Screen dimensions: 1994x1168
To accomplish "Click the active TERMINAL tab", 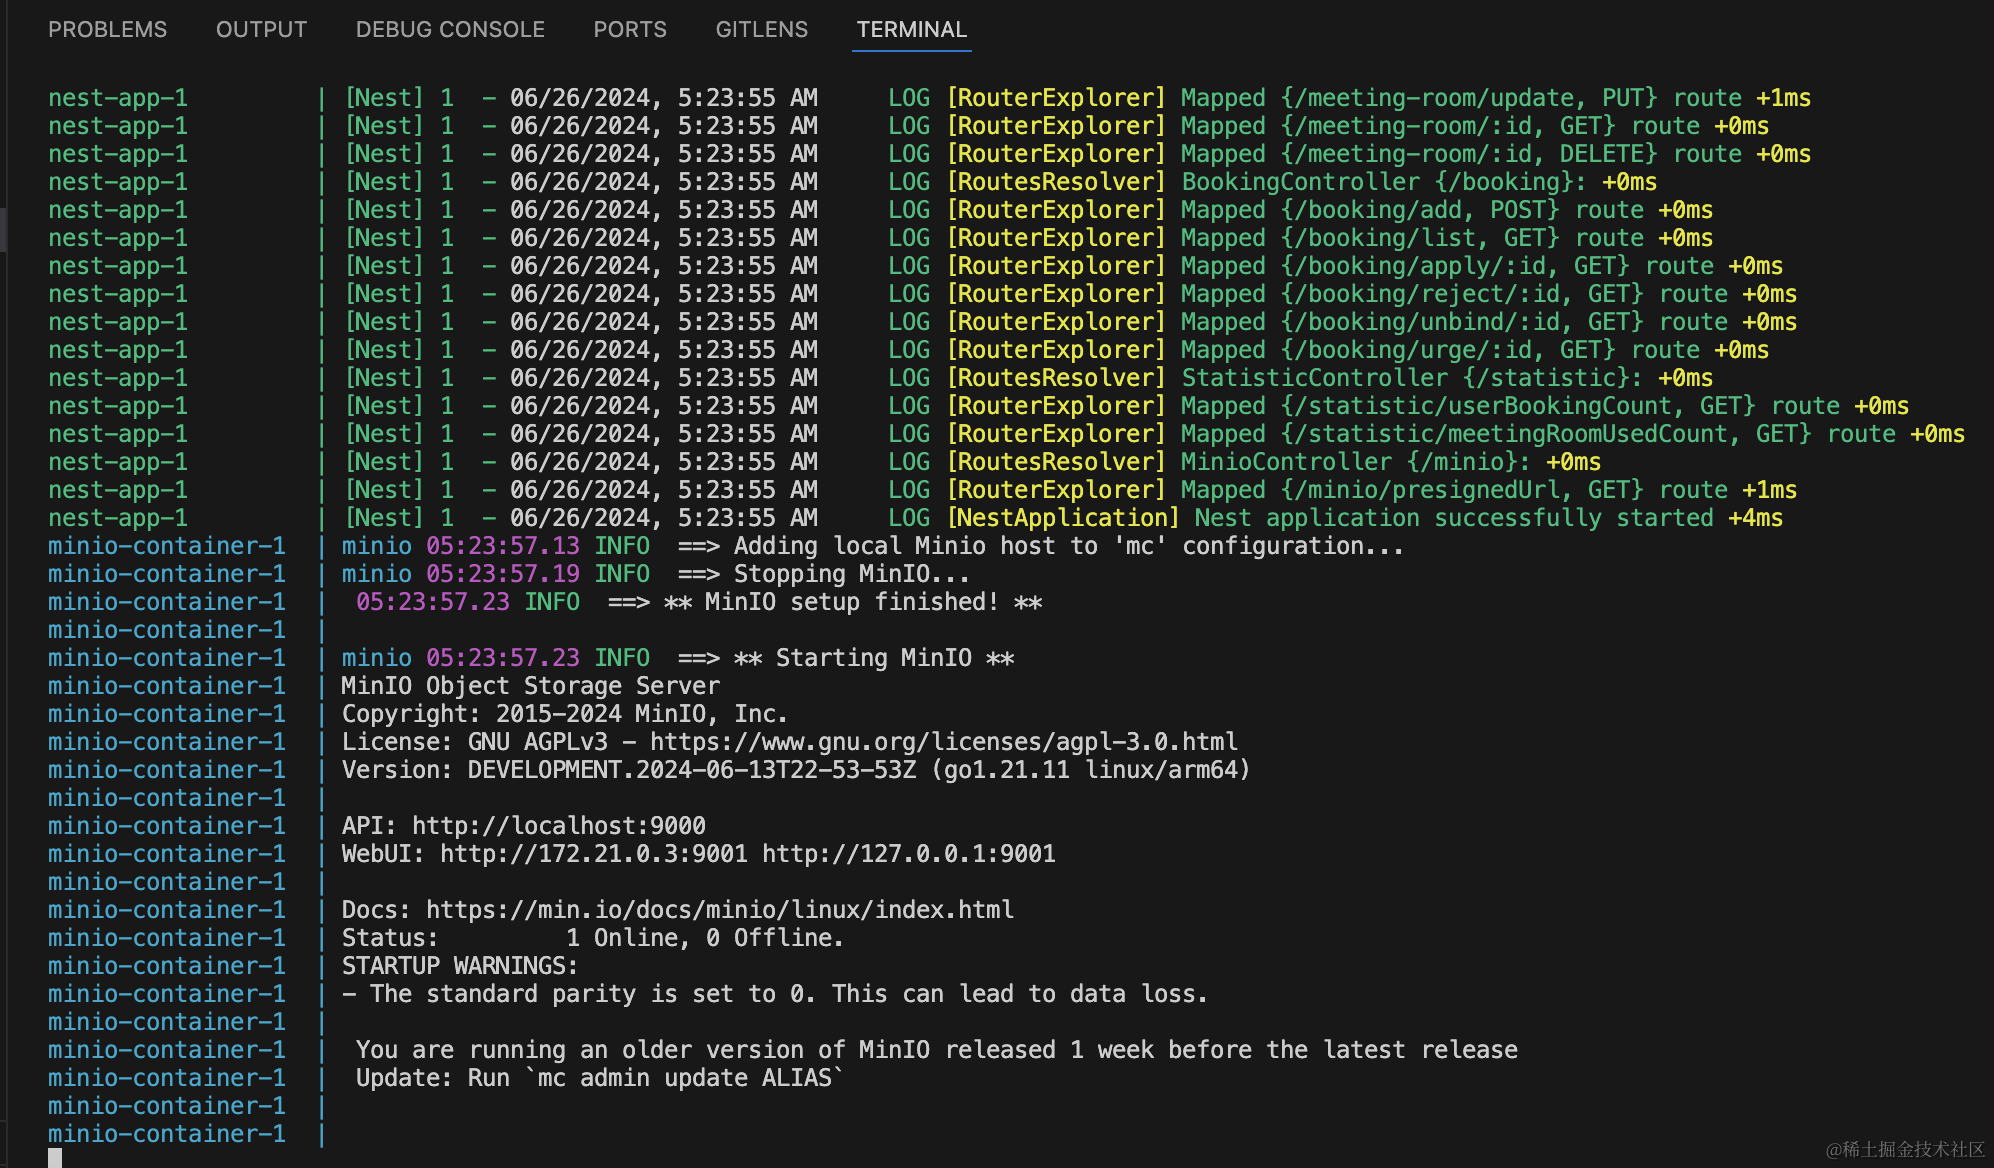I will point(911,30).
